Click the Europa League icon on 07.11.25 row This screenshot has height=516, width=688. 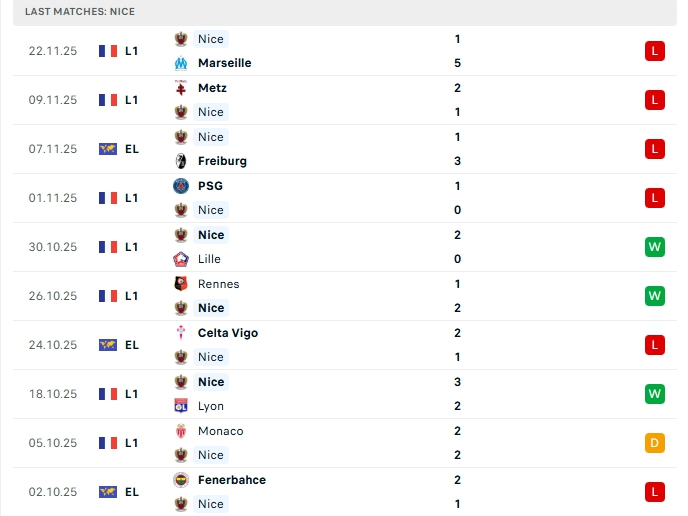(x=108, y=149)
